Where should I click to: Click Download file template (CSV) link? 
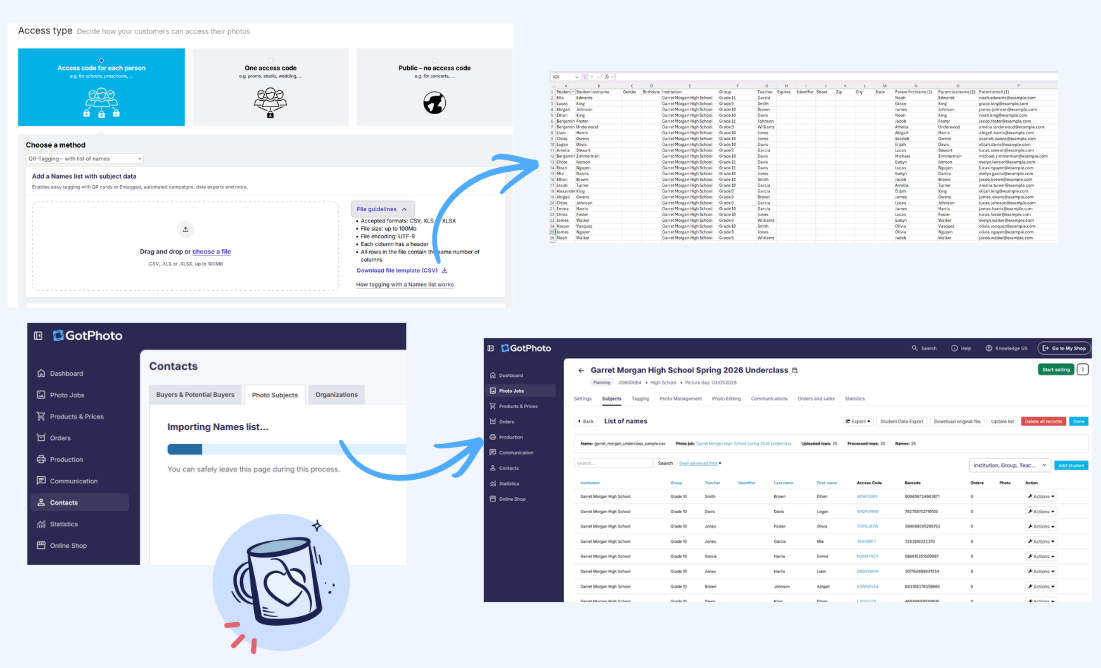pos(402,270)
